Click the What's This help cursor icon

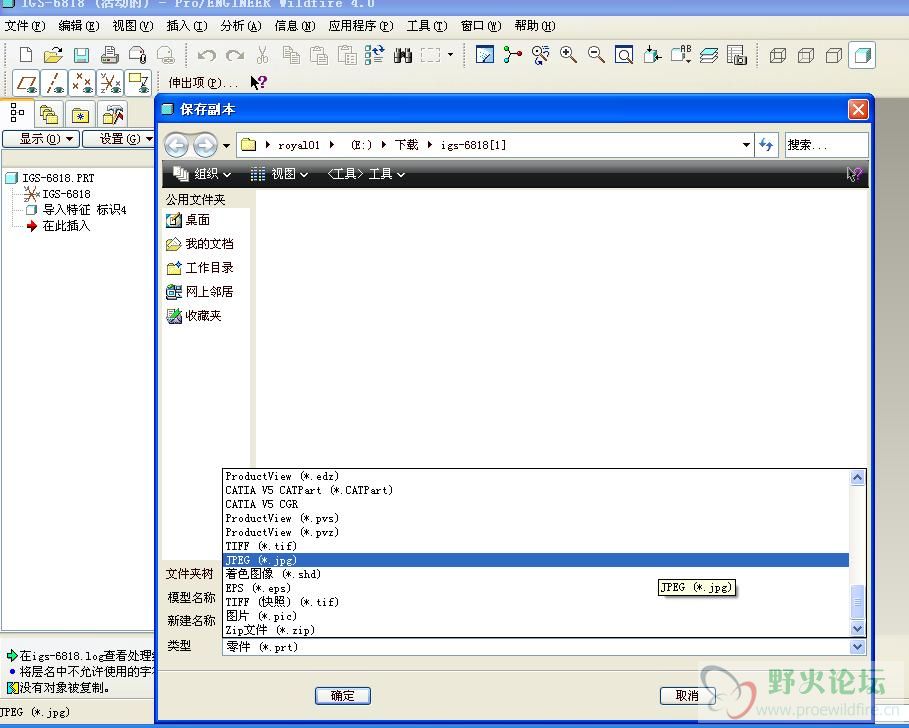click(x=258, y=82)
